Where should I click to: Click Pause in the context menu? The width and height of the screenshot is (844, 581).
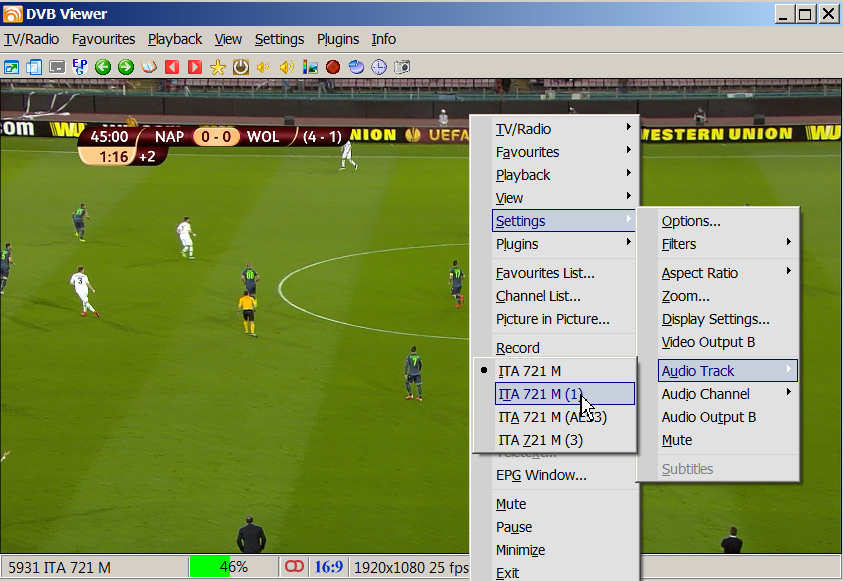pos(564,527)
